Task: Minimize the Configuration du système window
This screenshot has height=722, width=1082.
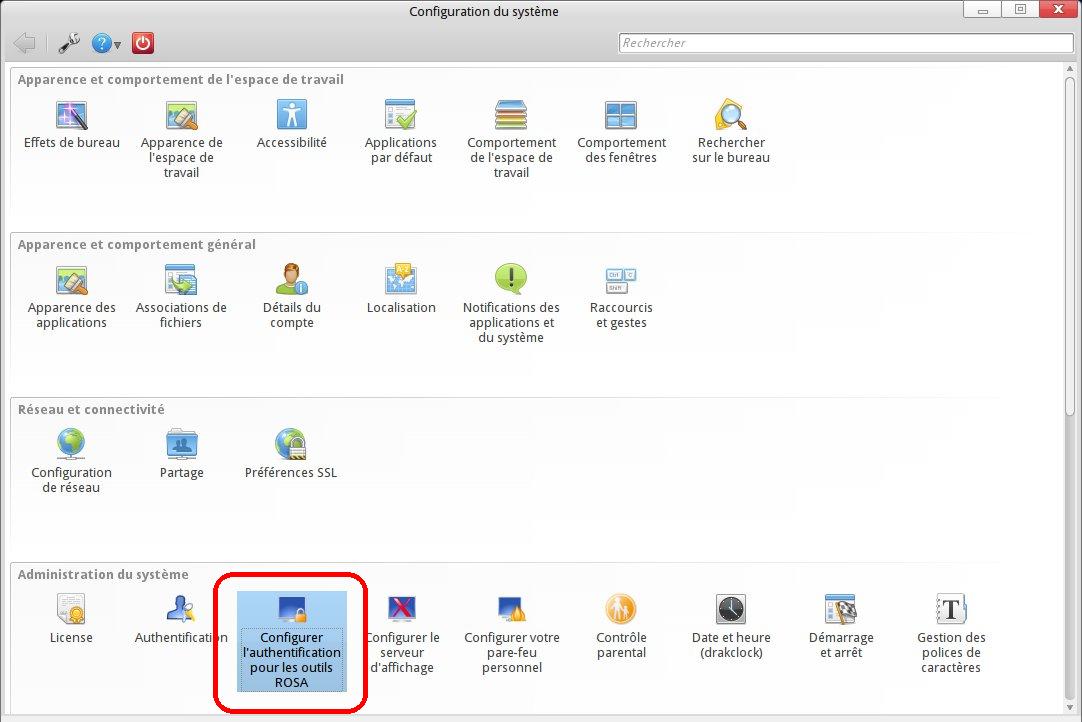Action: pyautogui.click(x=983, y=10)
